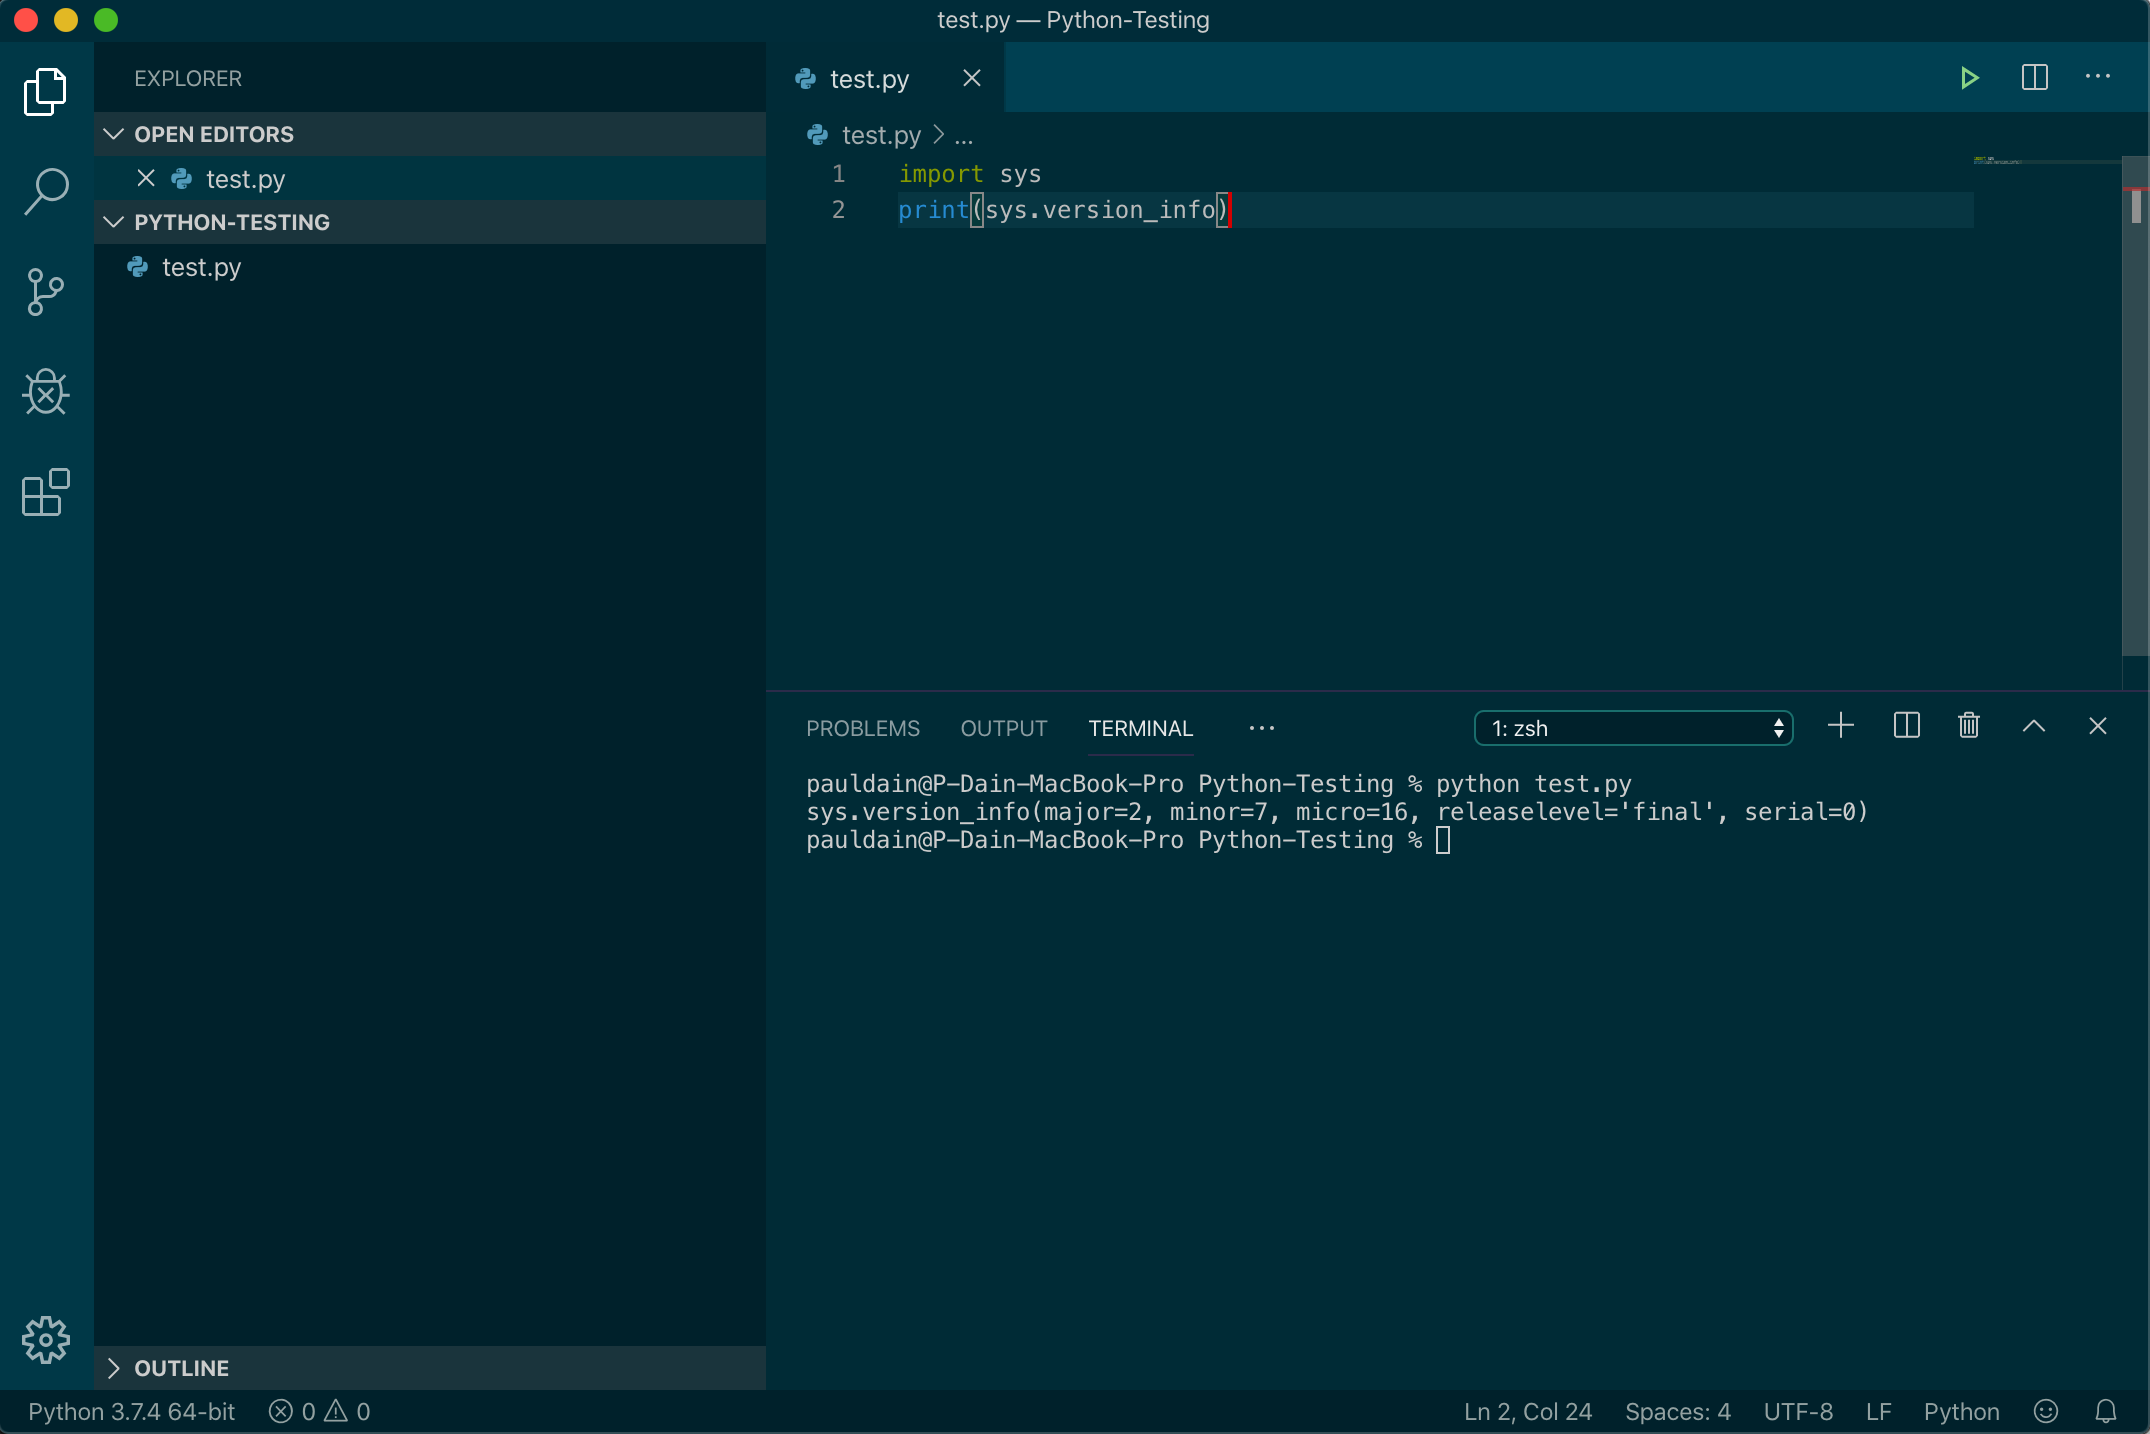Add a new terminal
Viewport: 2150px width, 1434px height.
pyautogui.click(x=1839, y=726)
